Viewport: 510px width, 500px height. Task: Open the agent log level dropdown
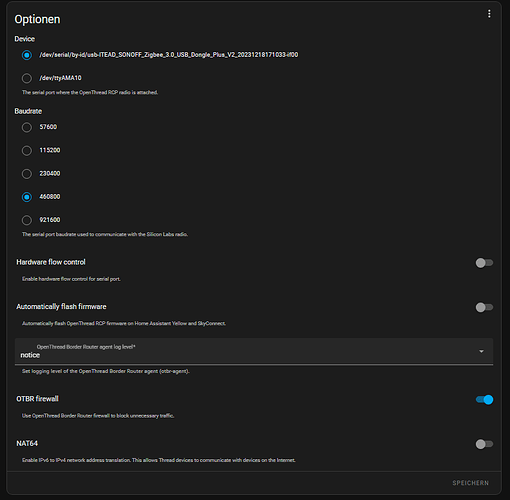[x=254, y=351]
